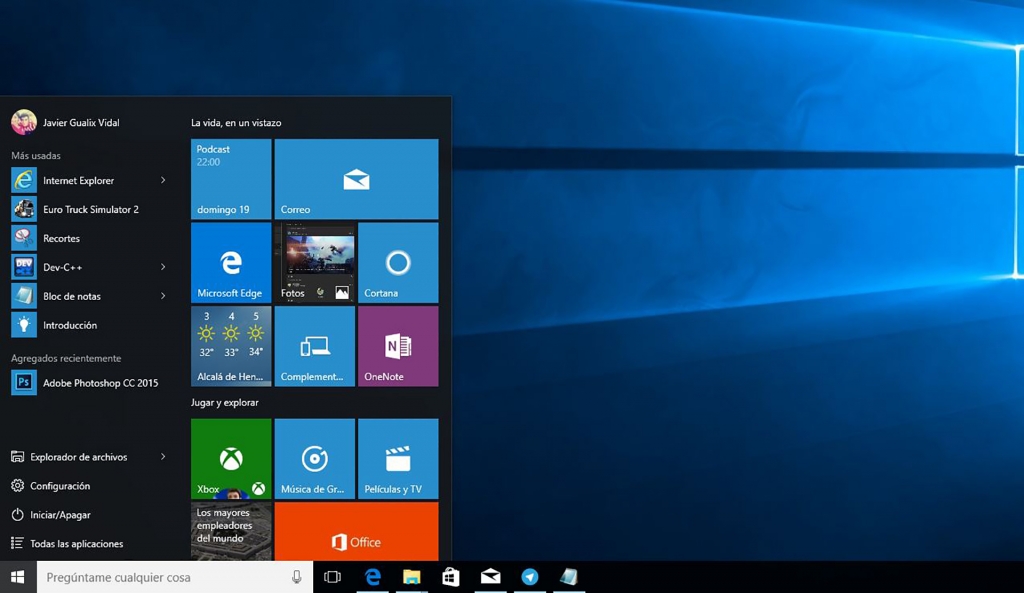Click the Task View taskbar button
1024x593 pixels.
click(333, 577)
